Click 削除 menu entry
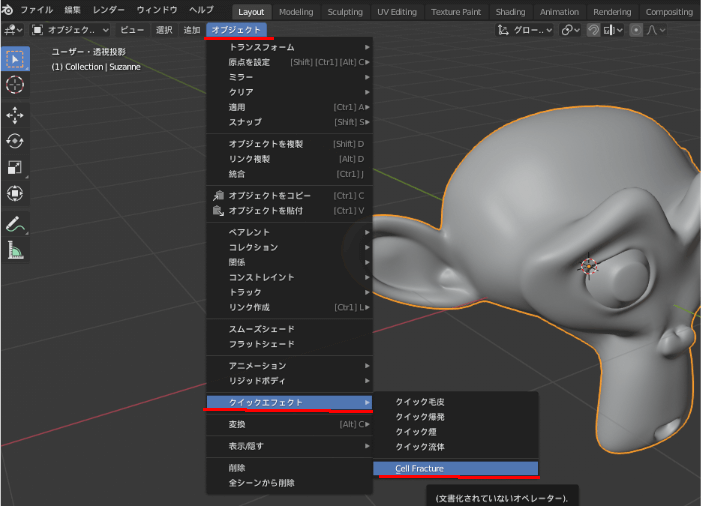This screenshot has width=701, height=506. (x=289, y=468)
